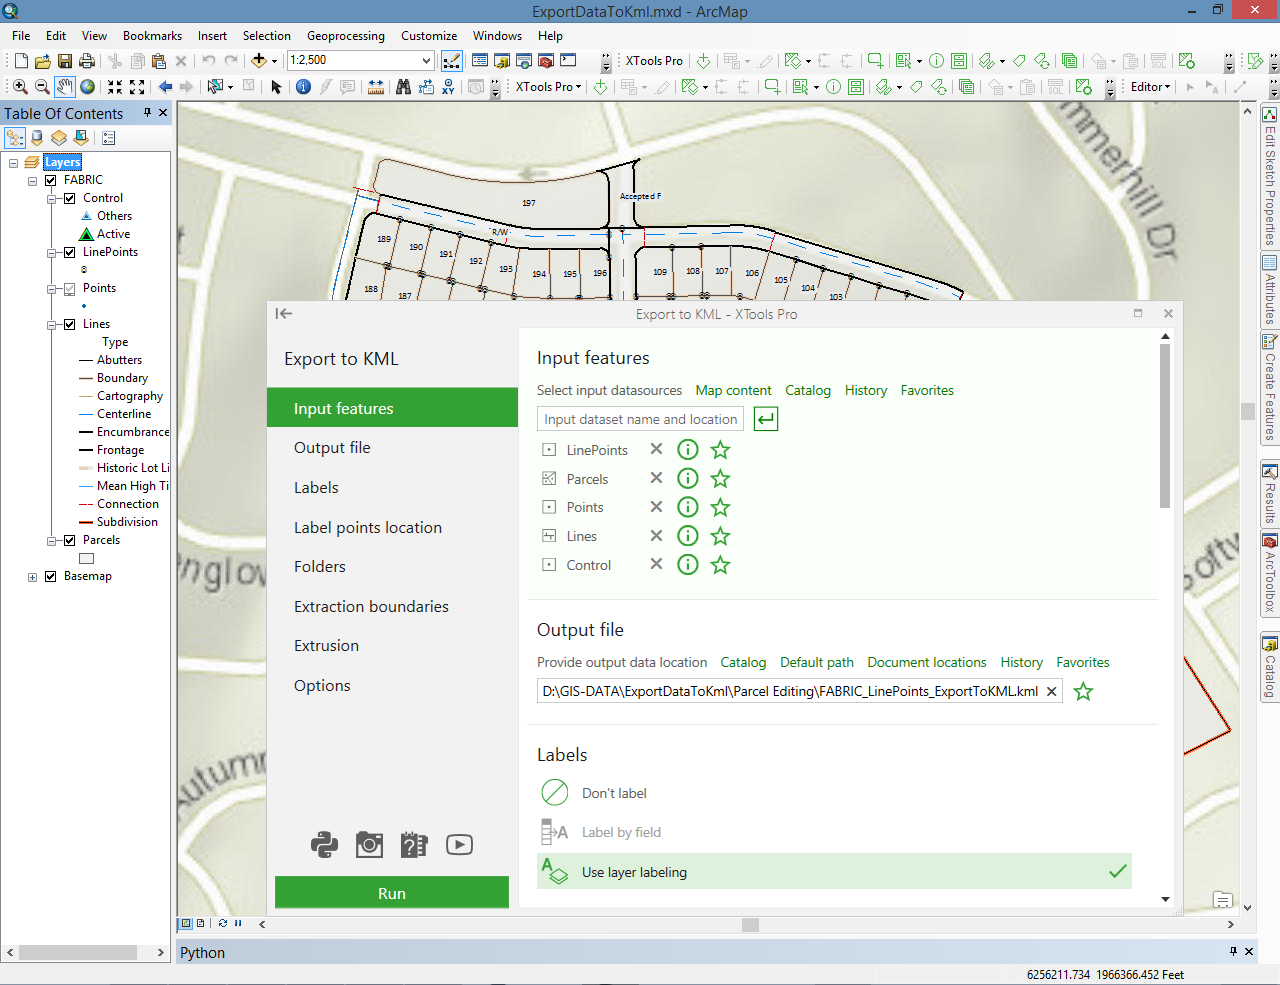
Task: Click the Input dataset name and location field
Action: click(x=640, y=419)
